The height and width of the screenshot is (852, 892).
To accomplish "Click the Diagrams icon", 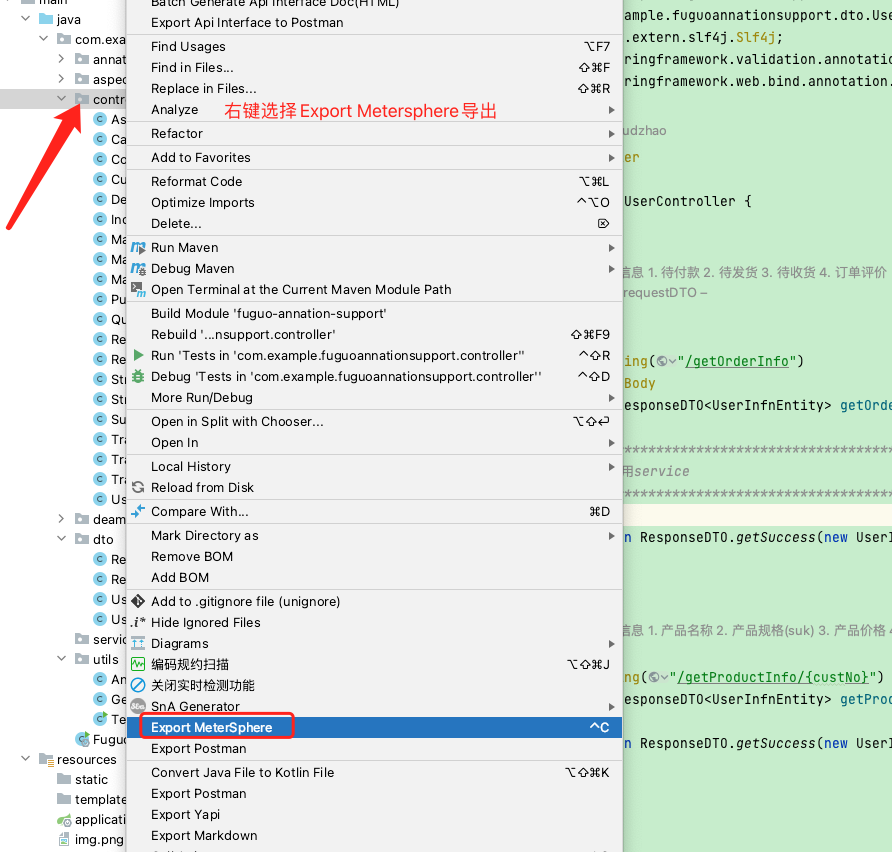I will [x=138, y=643].
